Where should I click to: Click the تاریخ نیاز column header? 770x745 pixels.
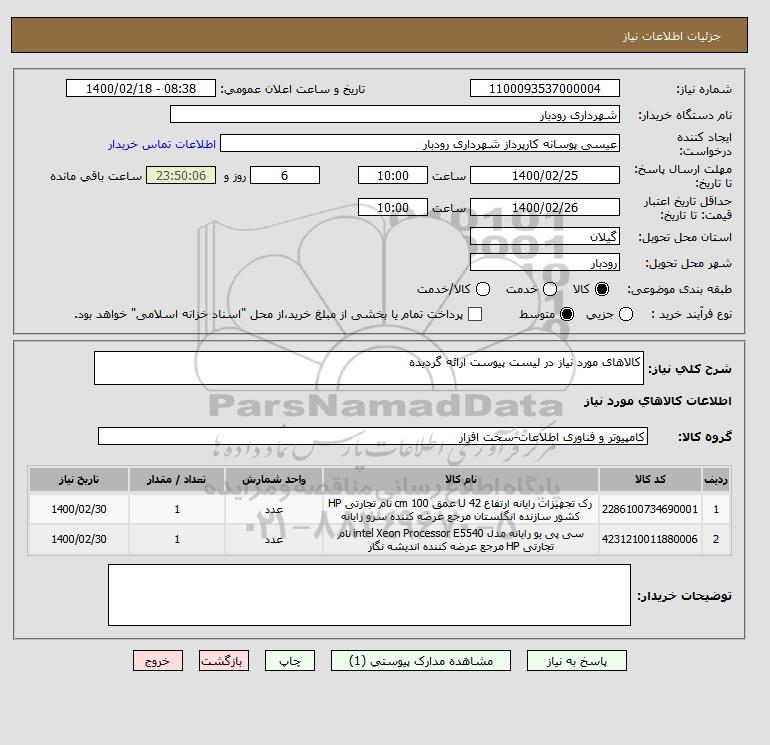pos(79,479)
